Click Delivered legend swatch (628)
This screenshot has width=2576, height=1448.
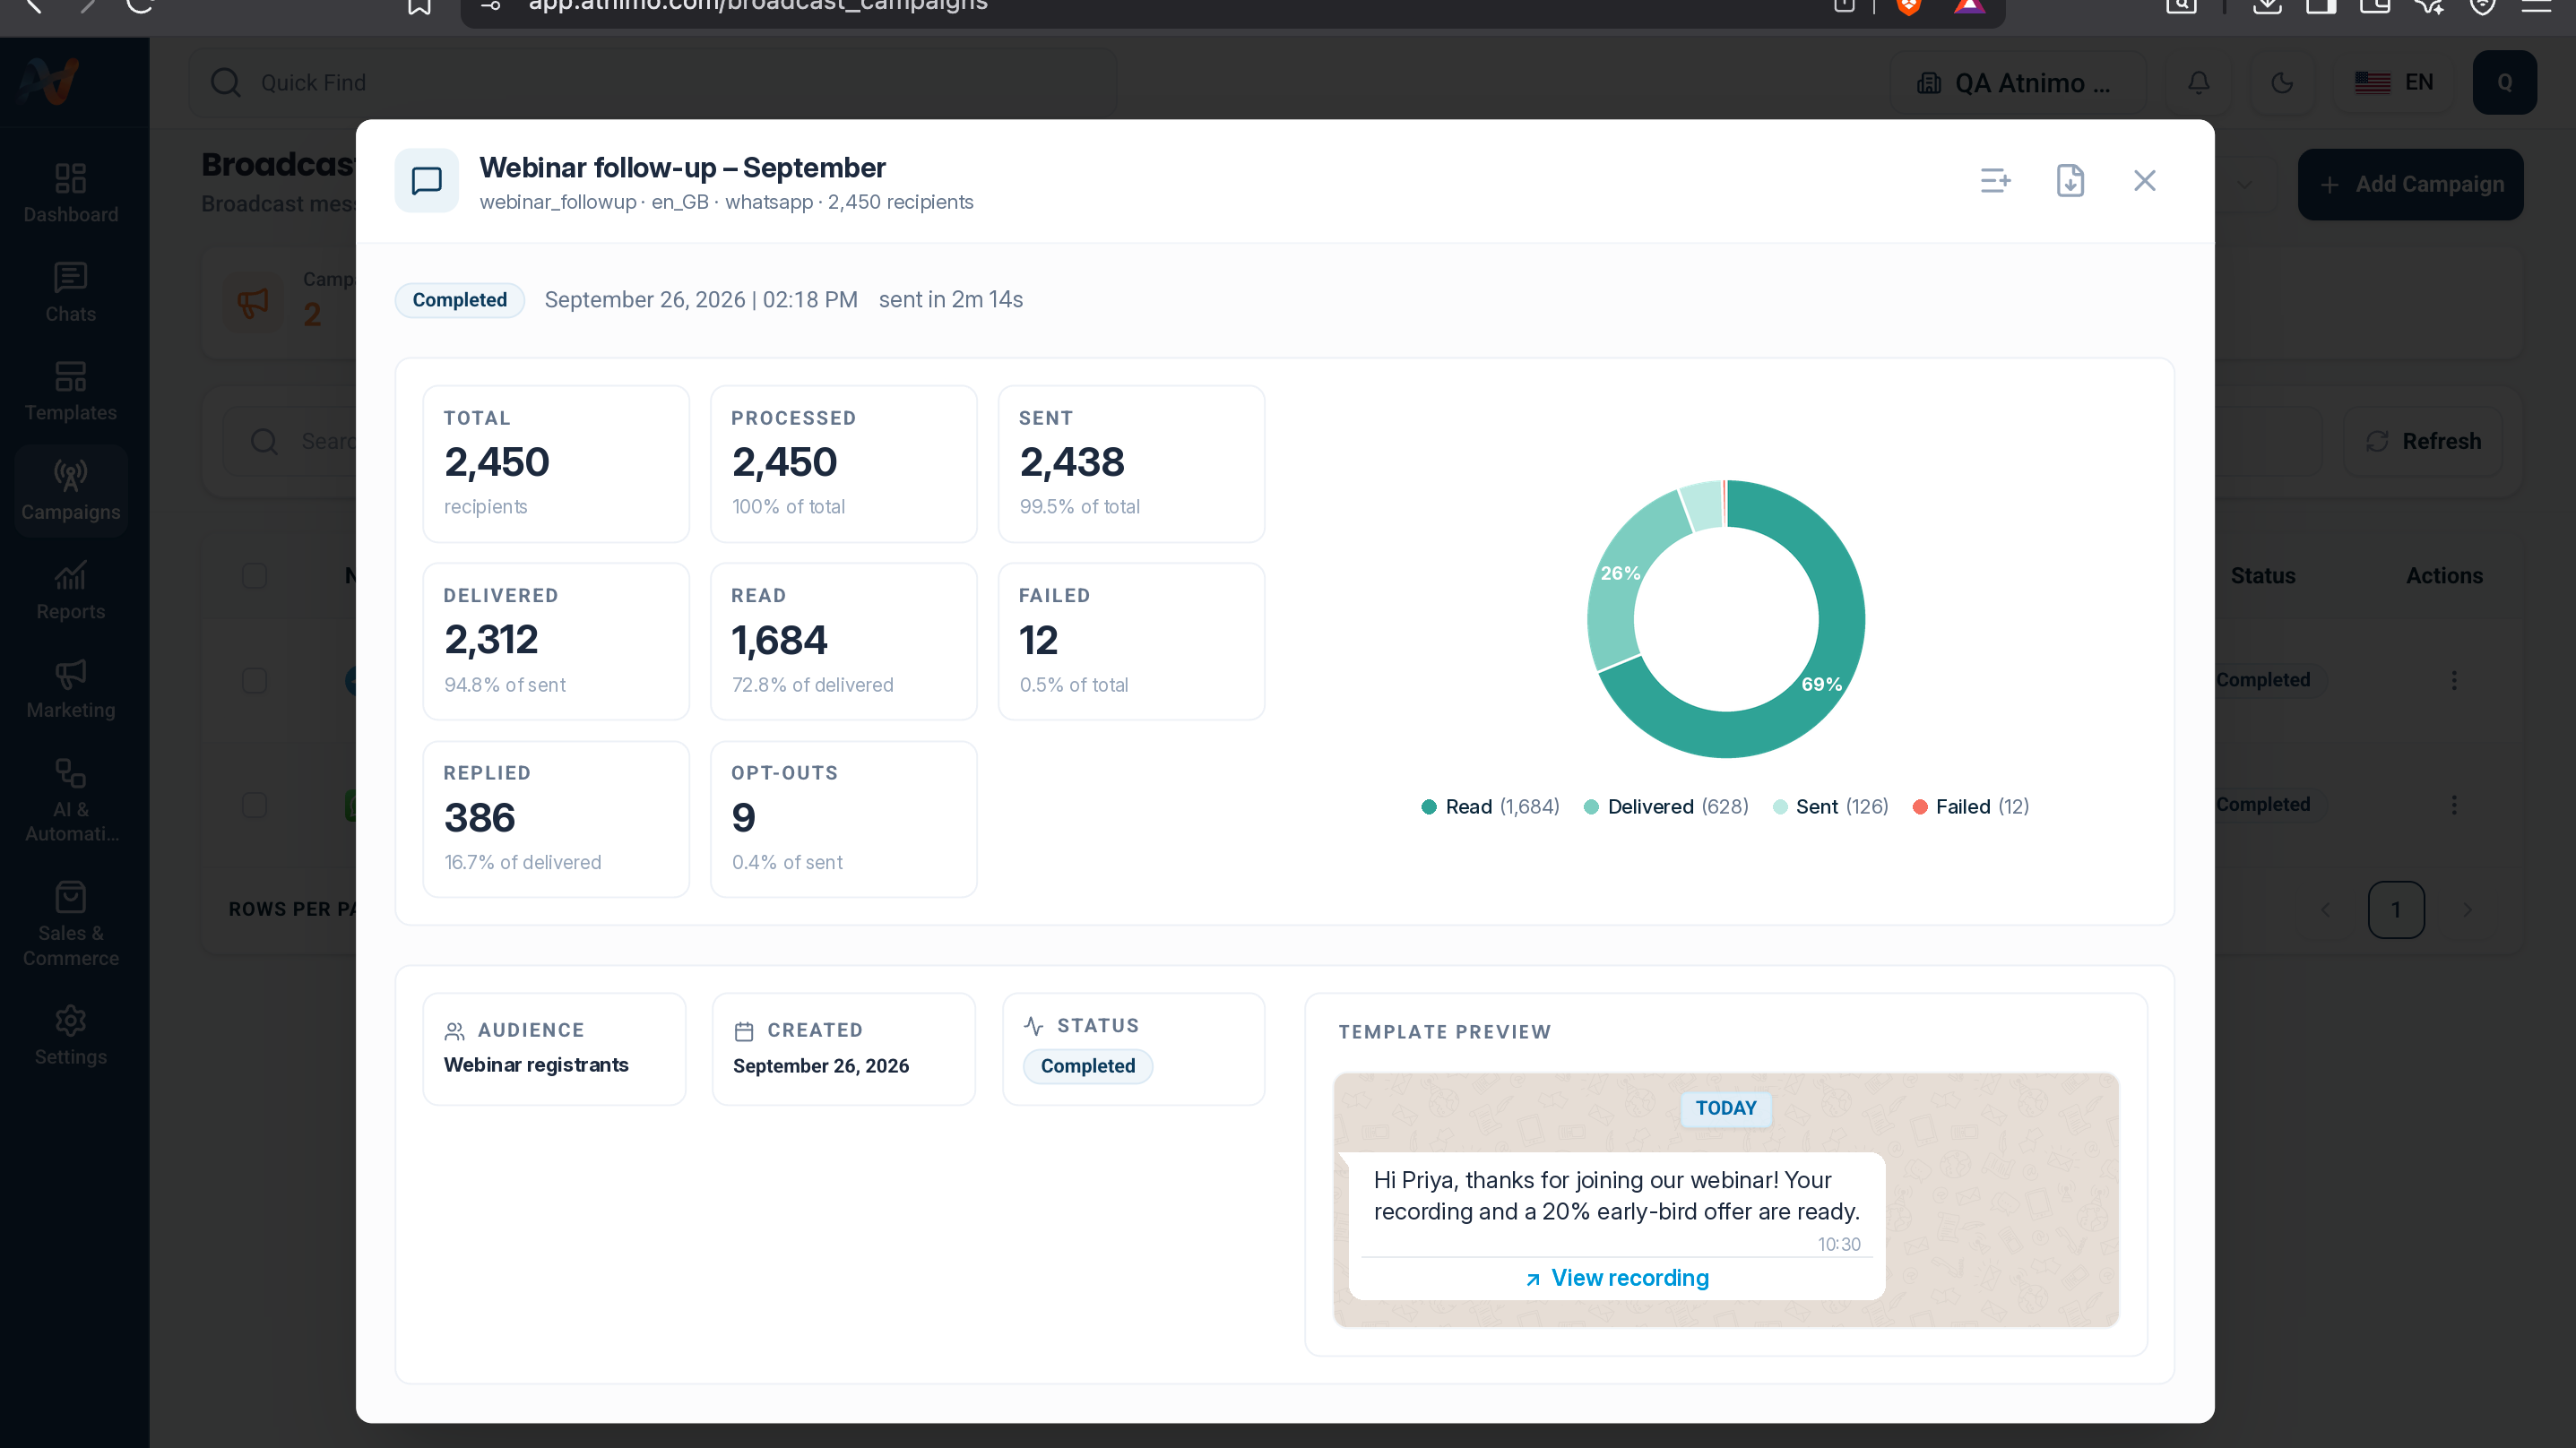point(1591,807)
